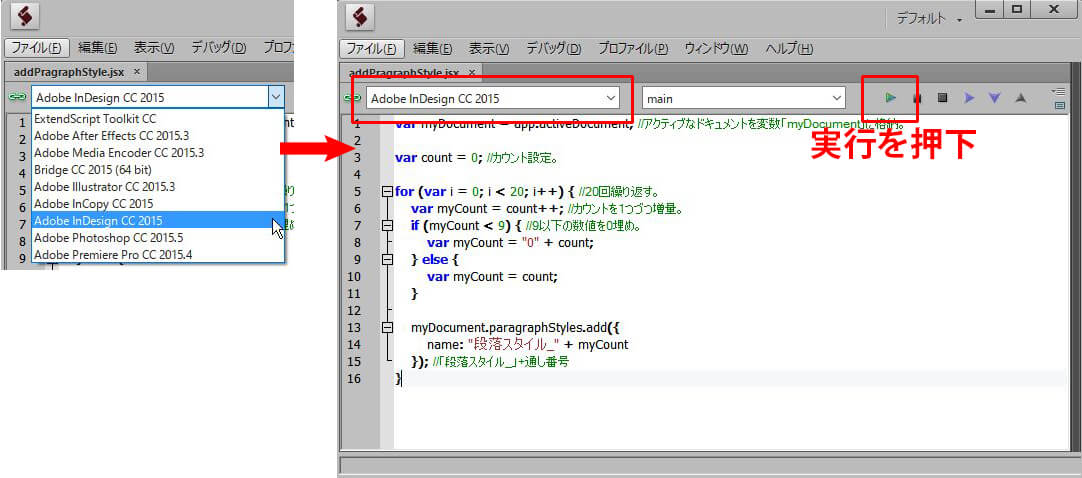Click line number 3 in right editor gutter

point(357,158)
